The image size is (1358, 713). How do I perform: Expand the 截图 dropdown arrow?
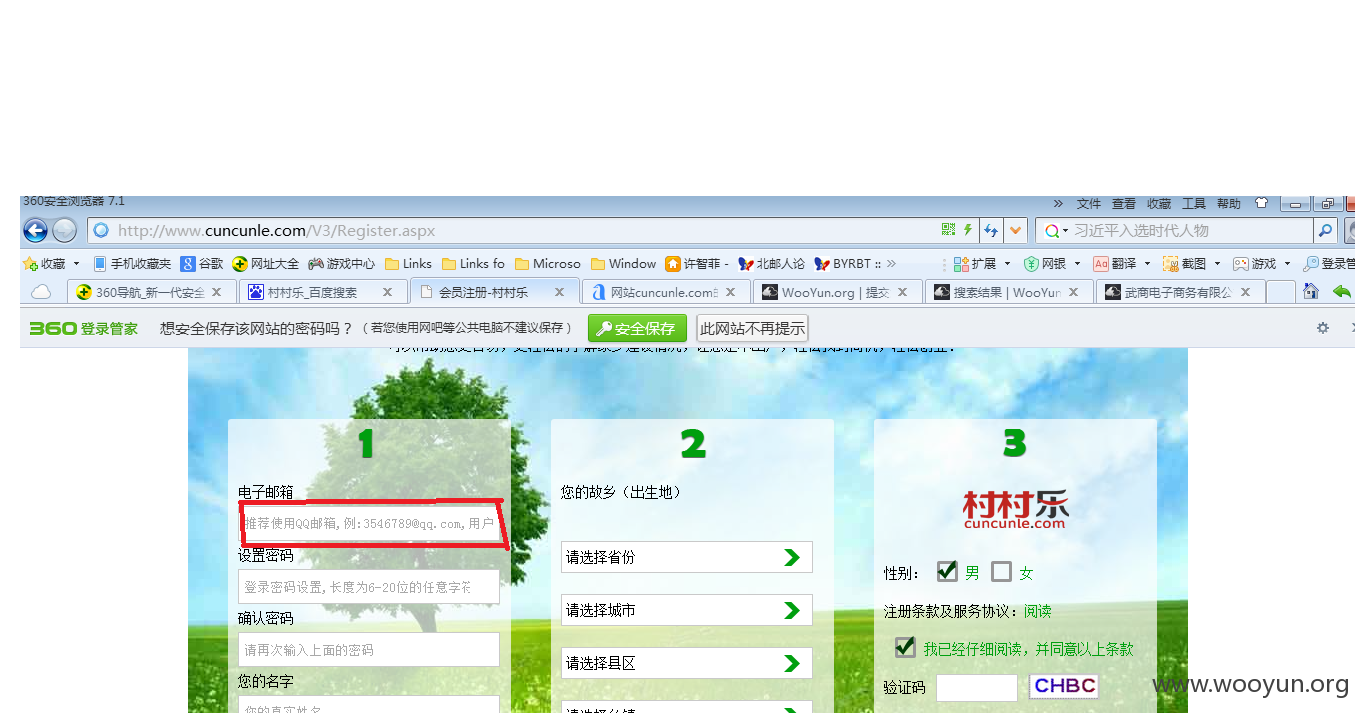(x=1217, y=264)
